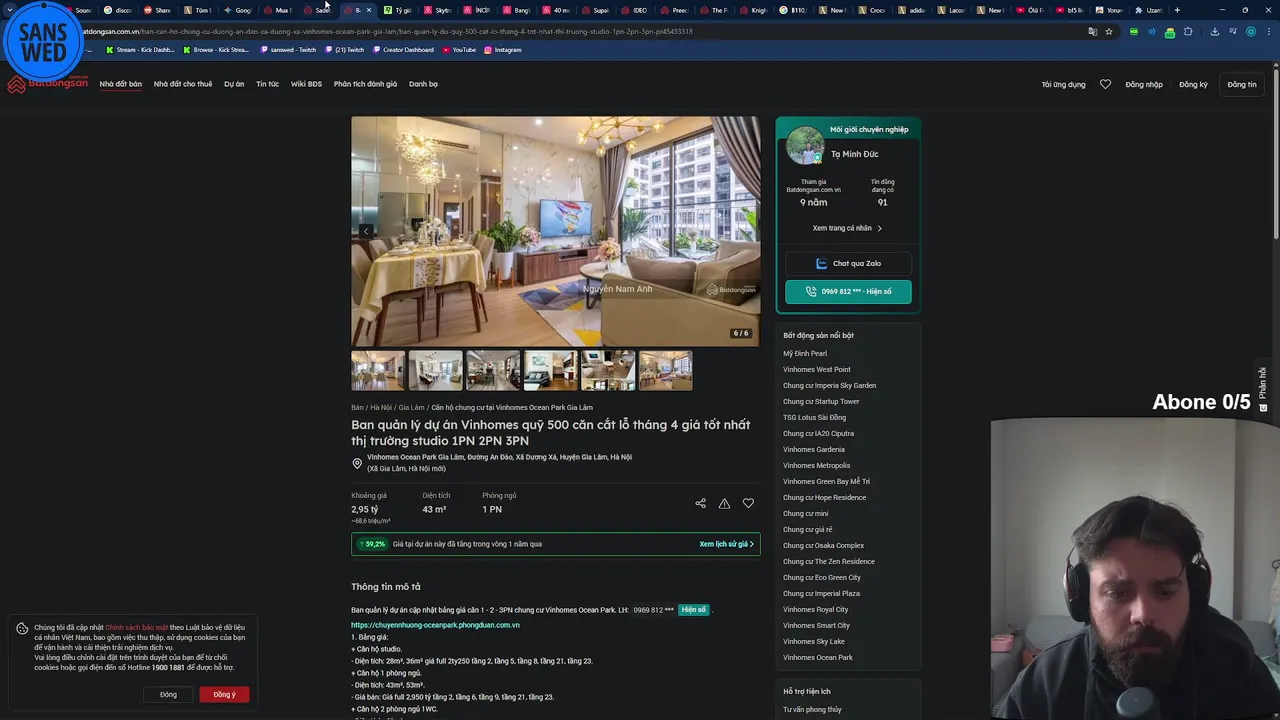The image size is (1280, 720).
Task: Open Tư vấn phong thủy link
Action: [812, 709]
